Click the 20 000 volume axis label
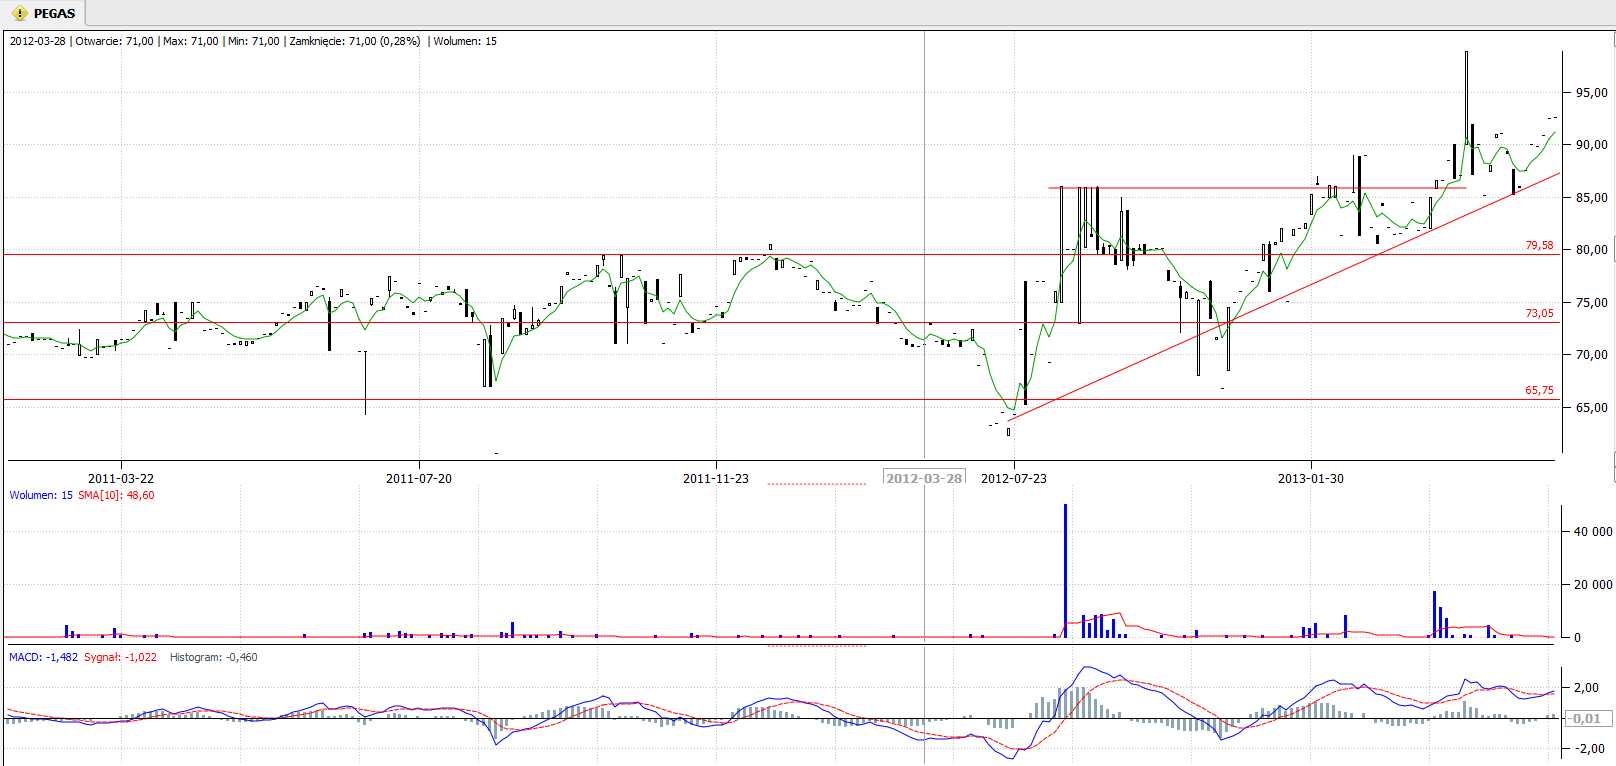This screenshot has width=1616, height=766. tap(1593, 585)
